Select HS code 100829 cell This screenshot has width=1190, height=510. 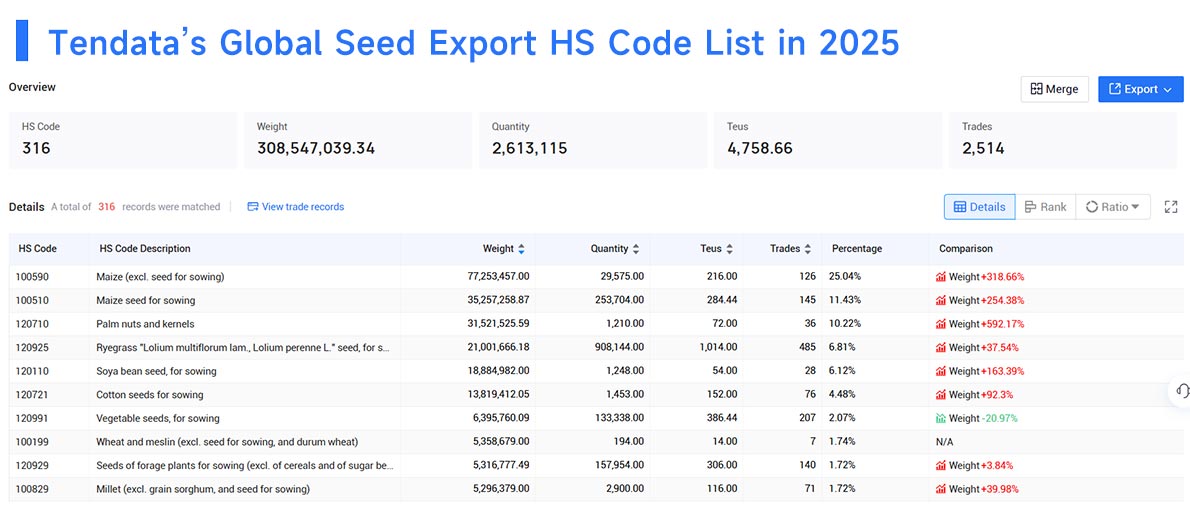click(x=31, y=489)
